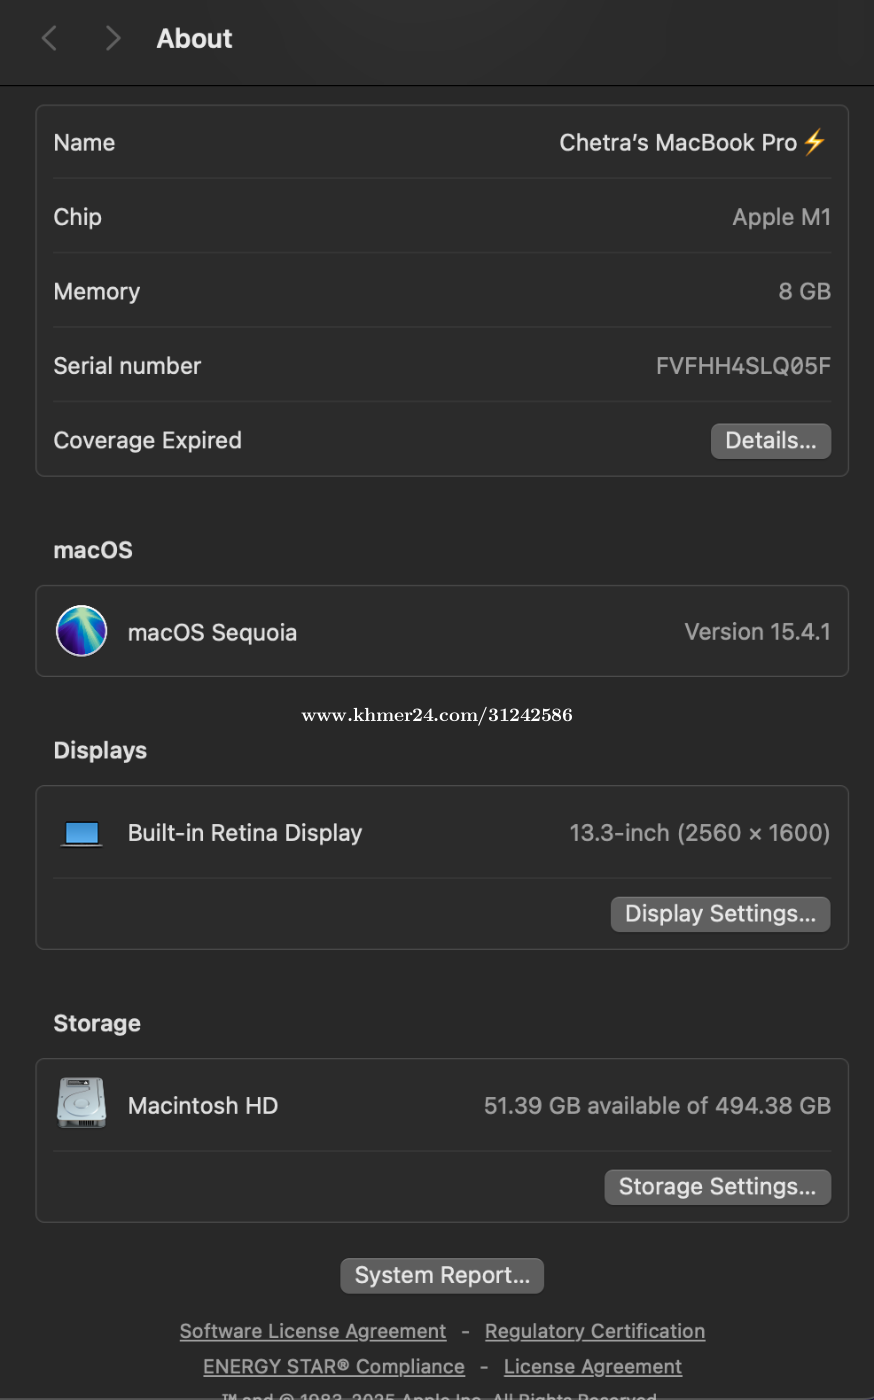
Task: Open Storage Settings
Action: [x=717, y=1187]
